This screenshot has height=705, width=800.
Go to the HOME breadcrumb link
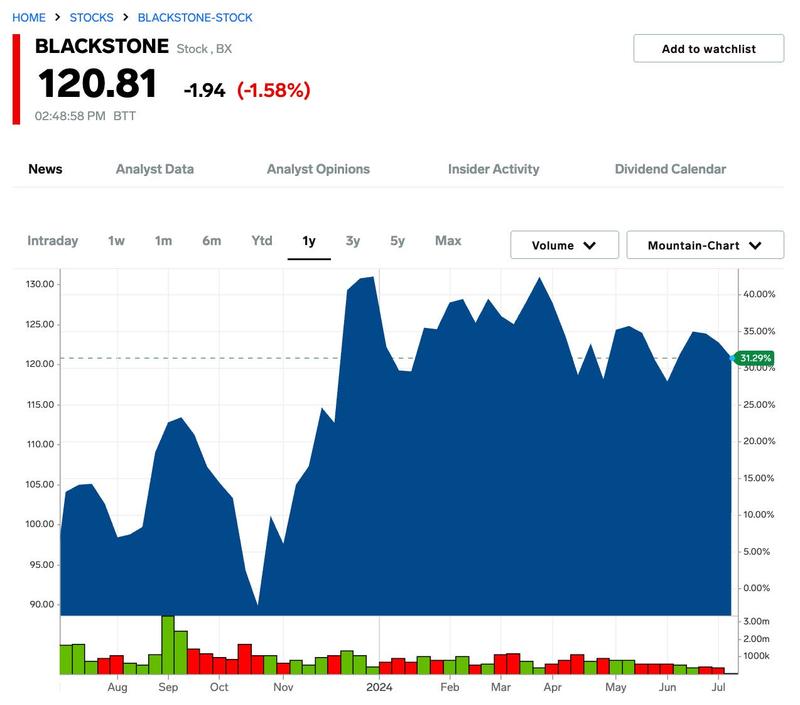tap(29, 17)
